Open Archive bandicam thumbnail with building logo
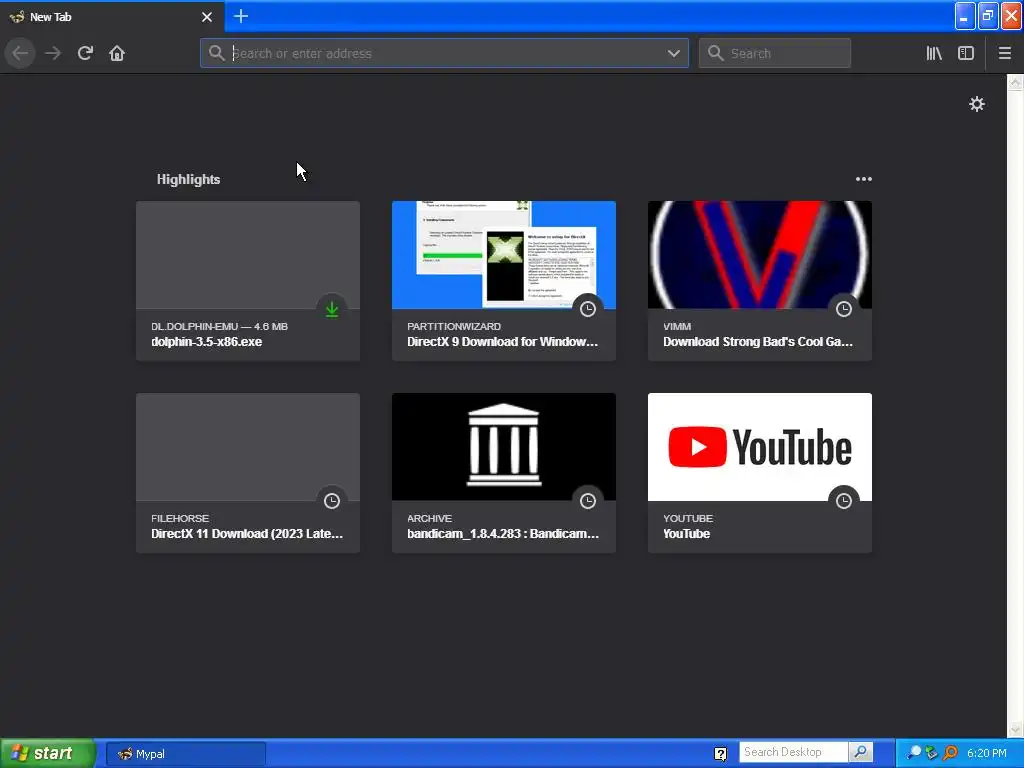Viewport: 1024px width, 768px height. pos(504,447)
